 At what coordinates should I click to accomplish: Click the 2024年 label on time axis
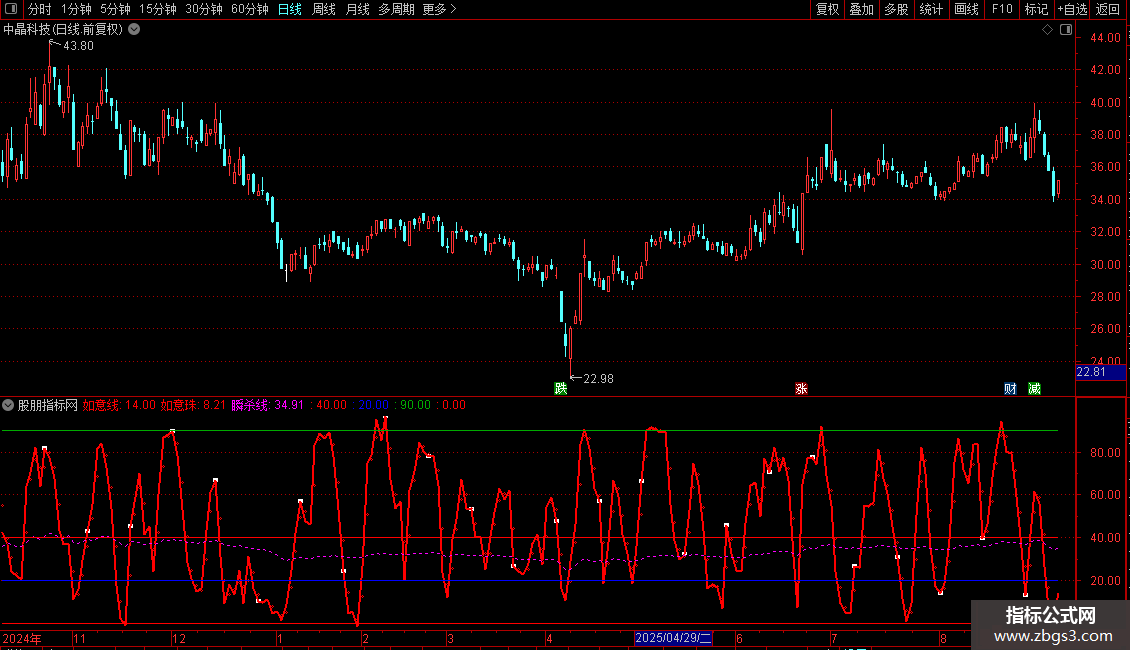point(22,638)
